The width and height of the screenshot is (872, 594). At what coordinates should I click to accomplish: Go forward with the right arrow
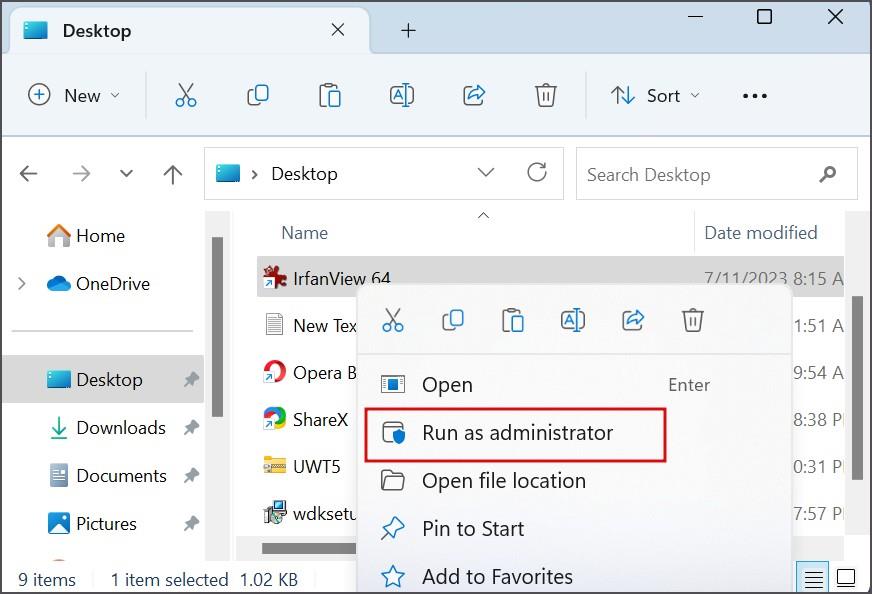point(81,174)
